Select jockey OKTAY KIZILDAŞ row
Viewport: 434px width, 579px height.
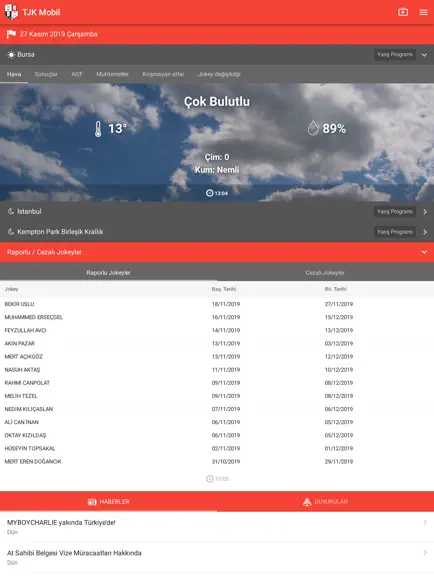[x=217, y=435]
